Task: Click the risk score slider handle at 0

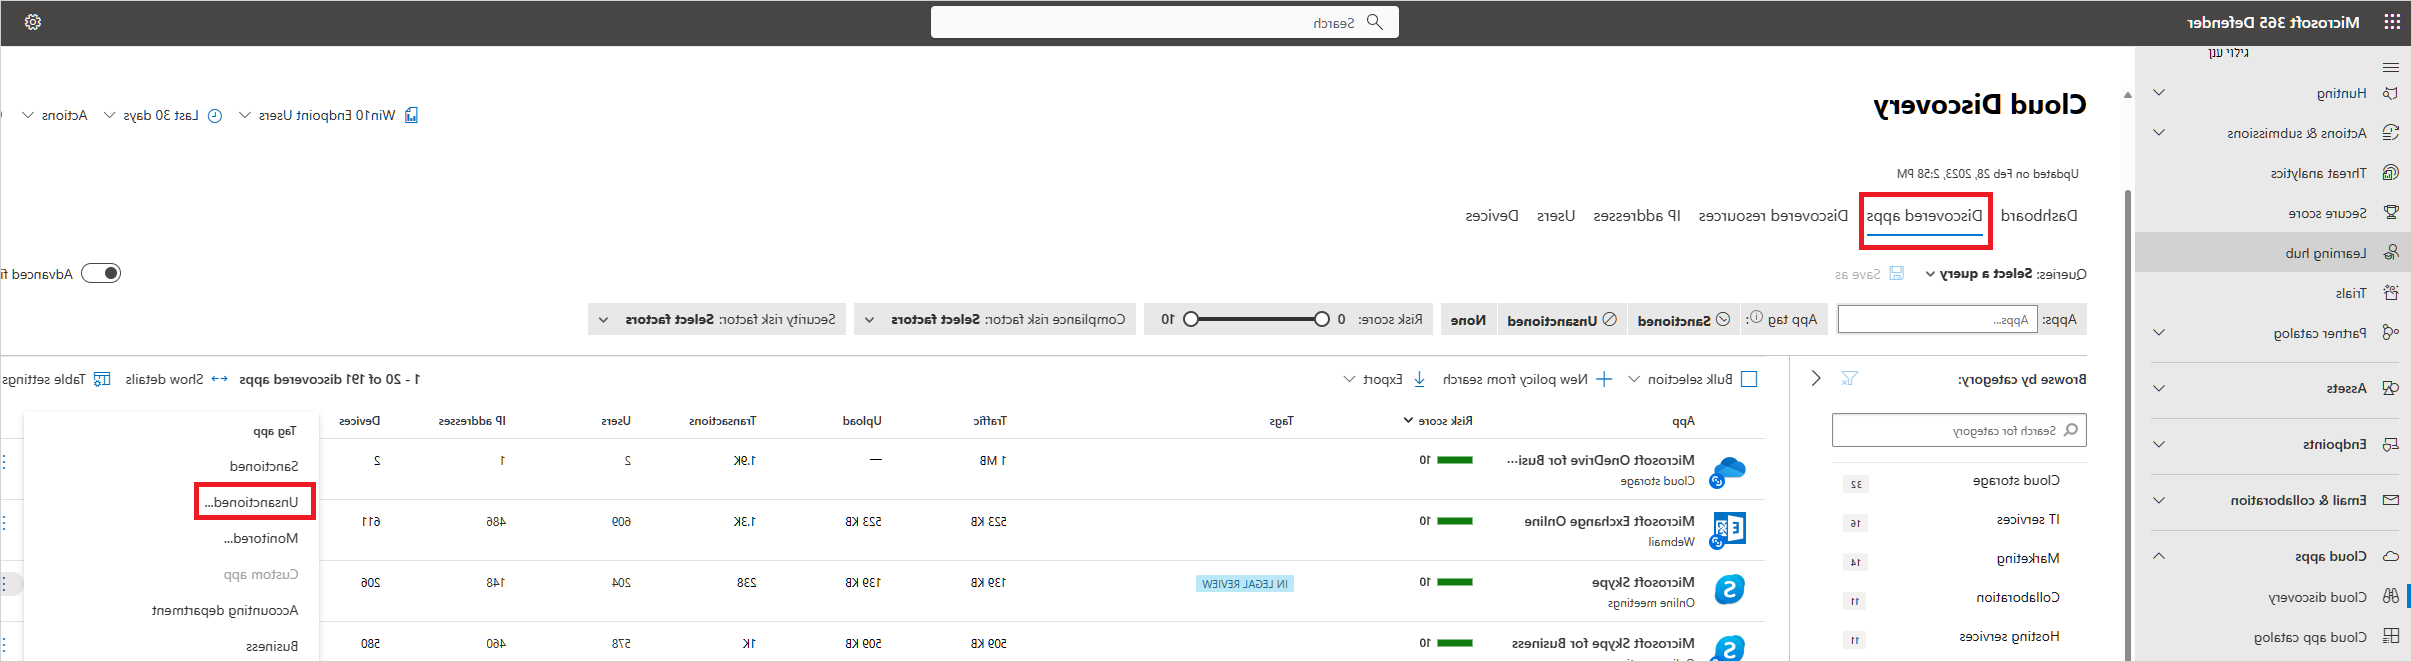Action: click(1321, 319)
